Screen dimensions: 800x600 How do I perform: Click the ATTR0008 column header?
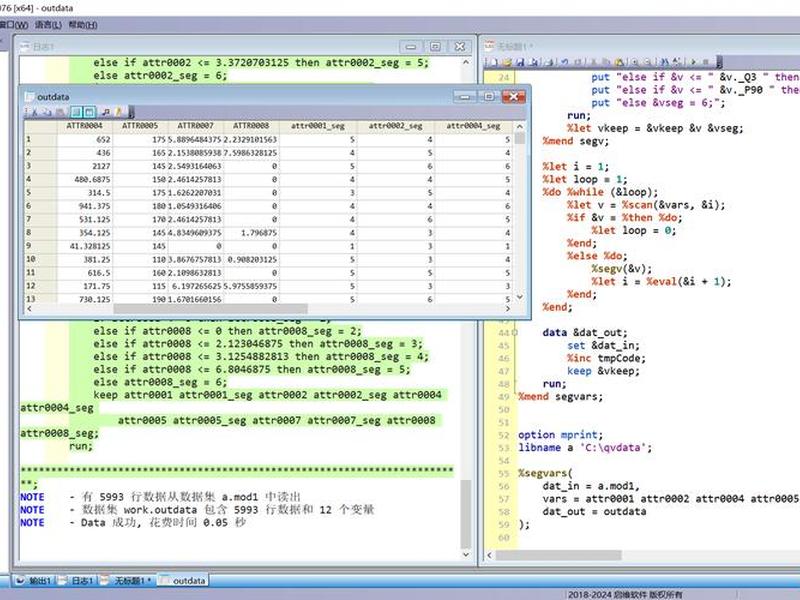click(251, 126)
